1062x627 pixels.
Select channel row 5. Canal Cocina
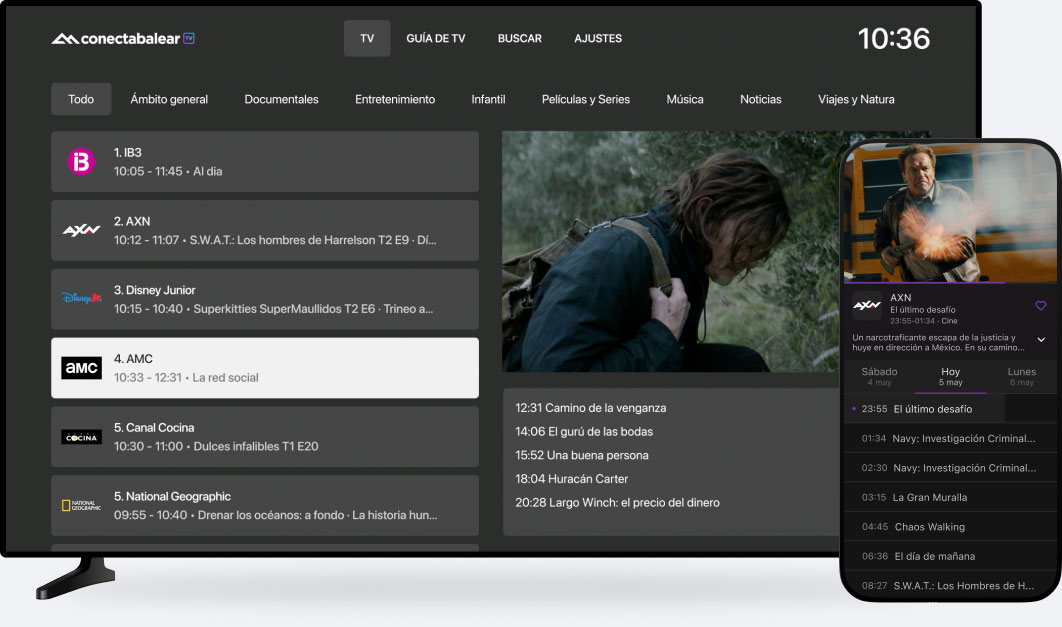(x=265, y=437)
